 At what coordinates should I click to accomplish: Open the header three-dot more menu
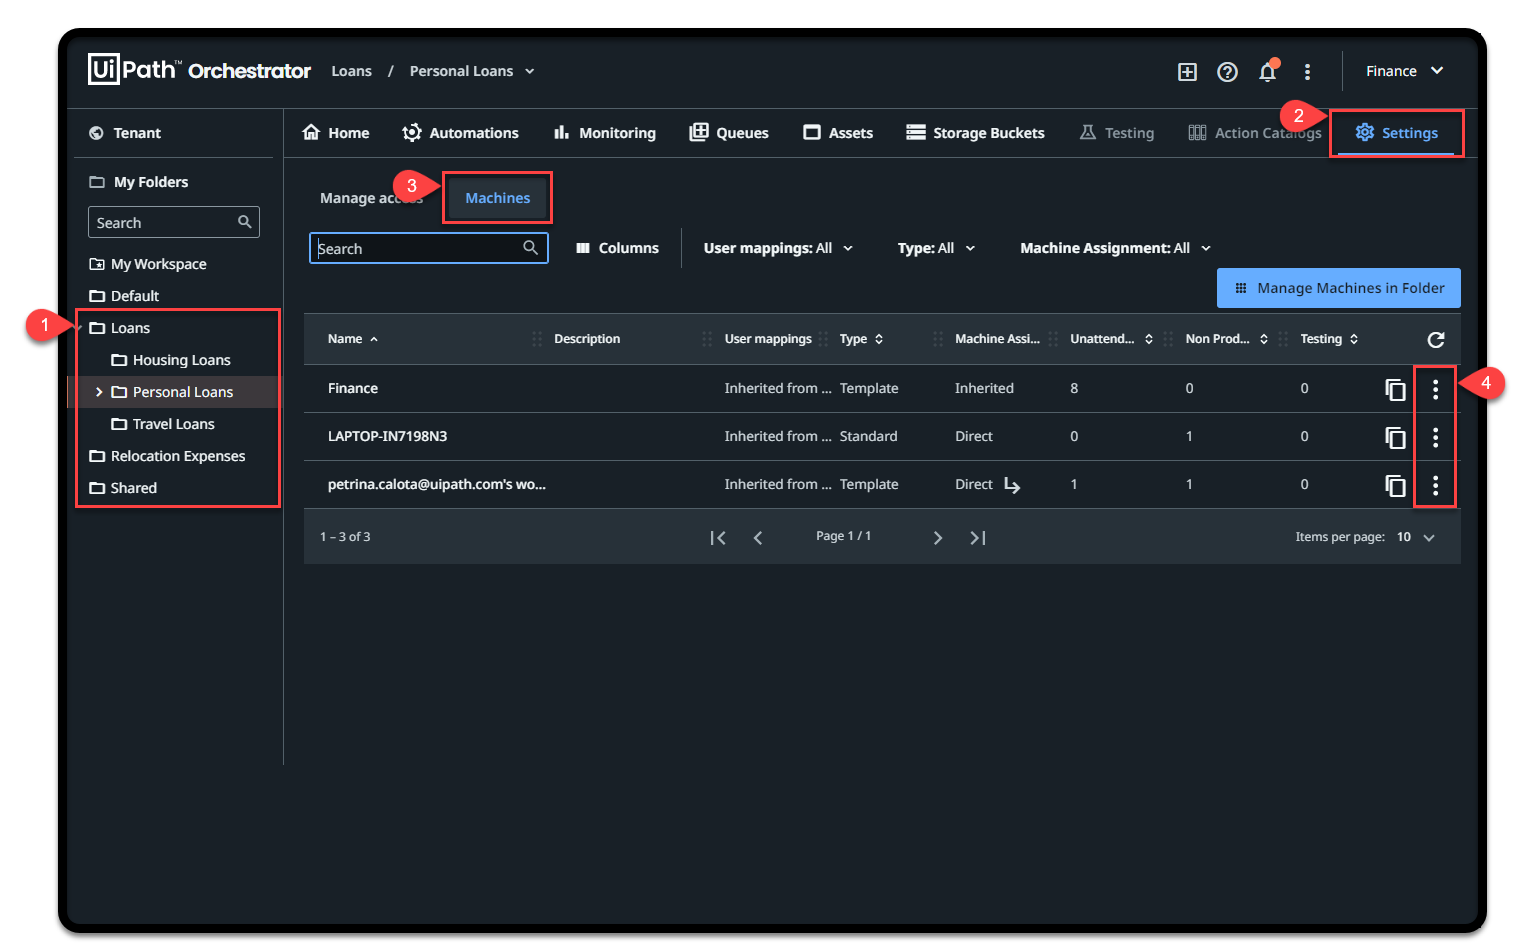1307,71
